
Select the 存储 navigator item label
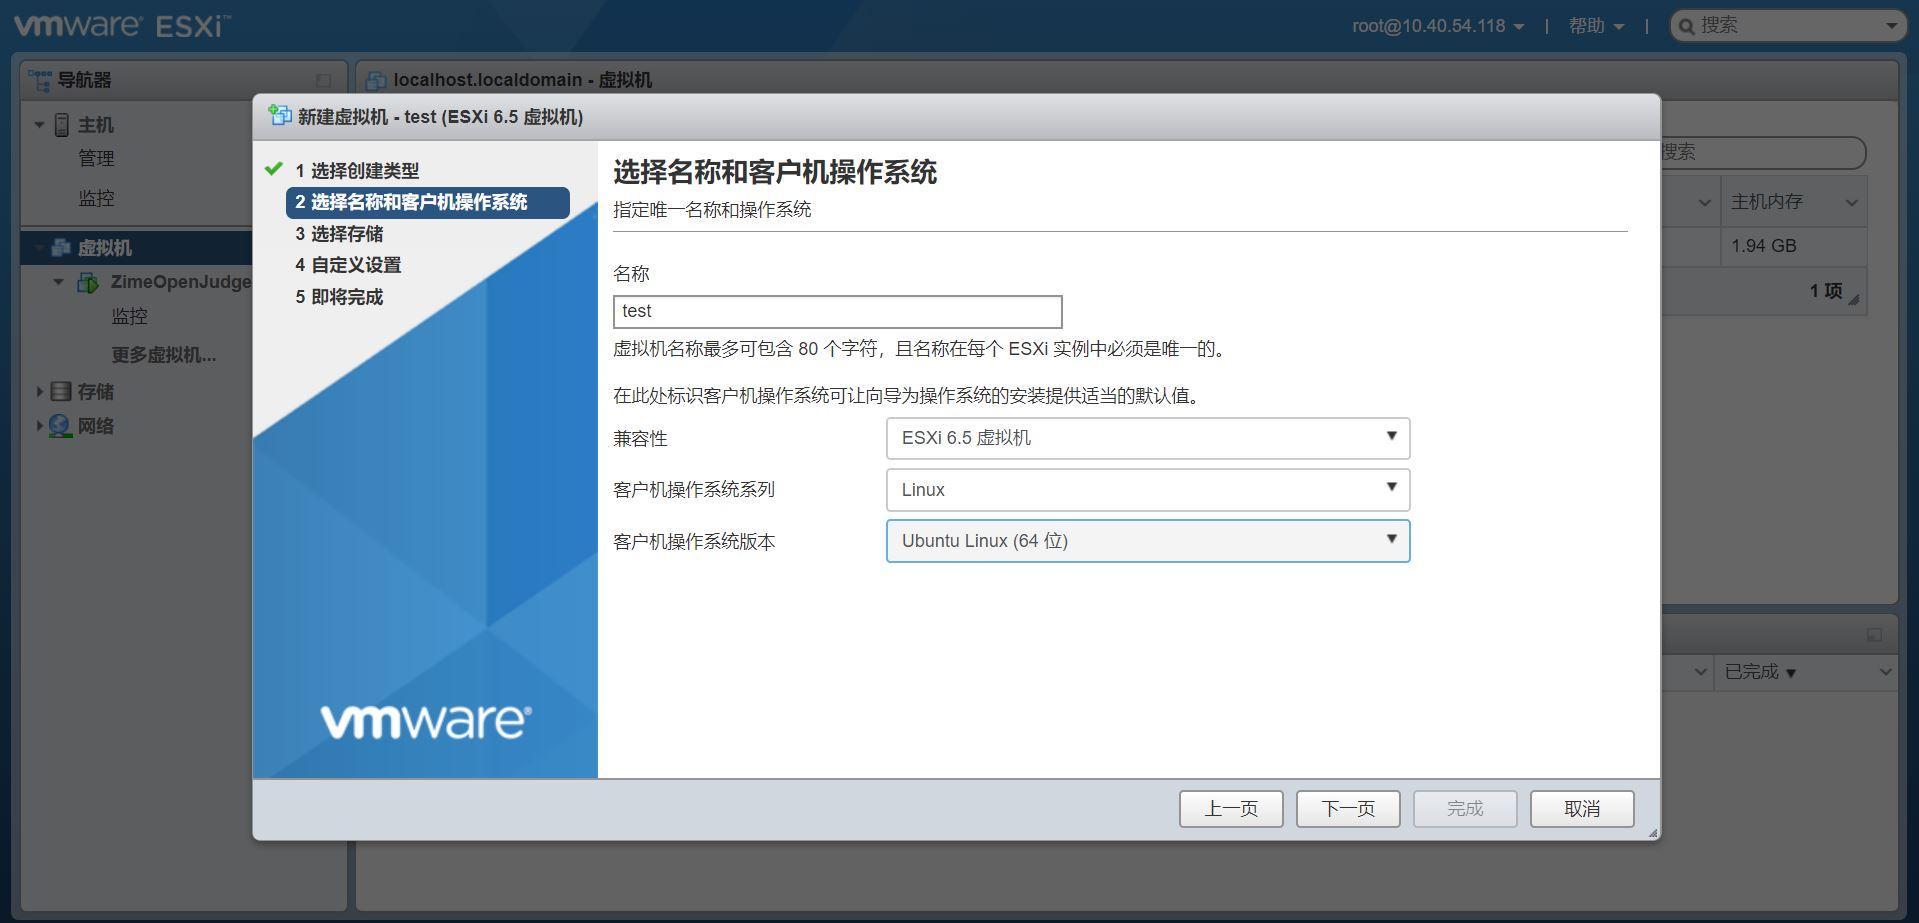(96, 392)
